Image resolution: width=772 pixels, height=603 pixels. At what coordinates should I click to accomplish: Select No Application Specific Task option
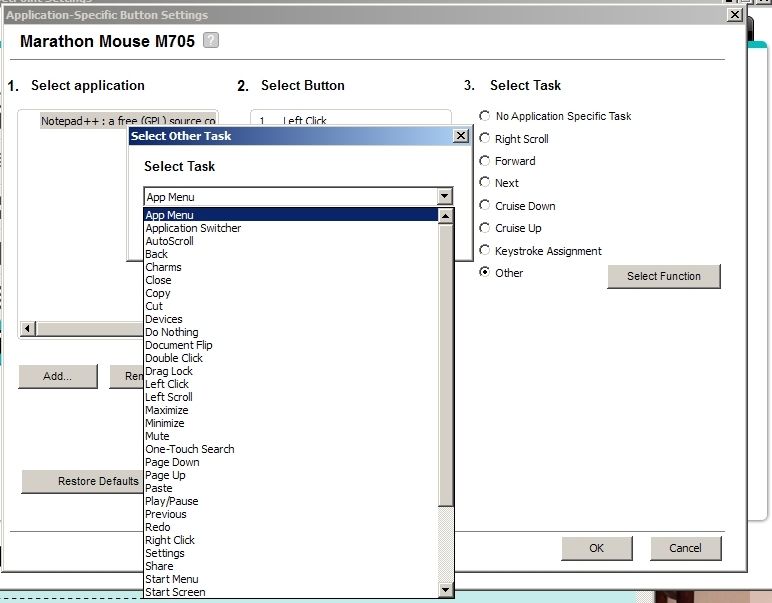pos(484,116)
